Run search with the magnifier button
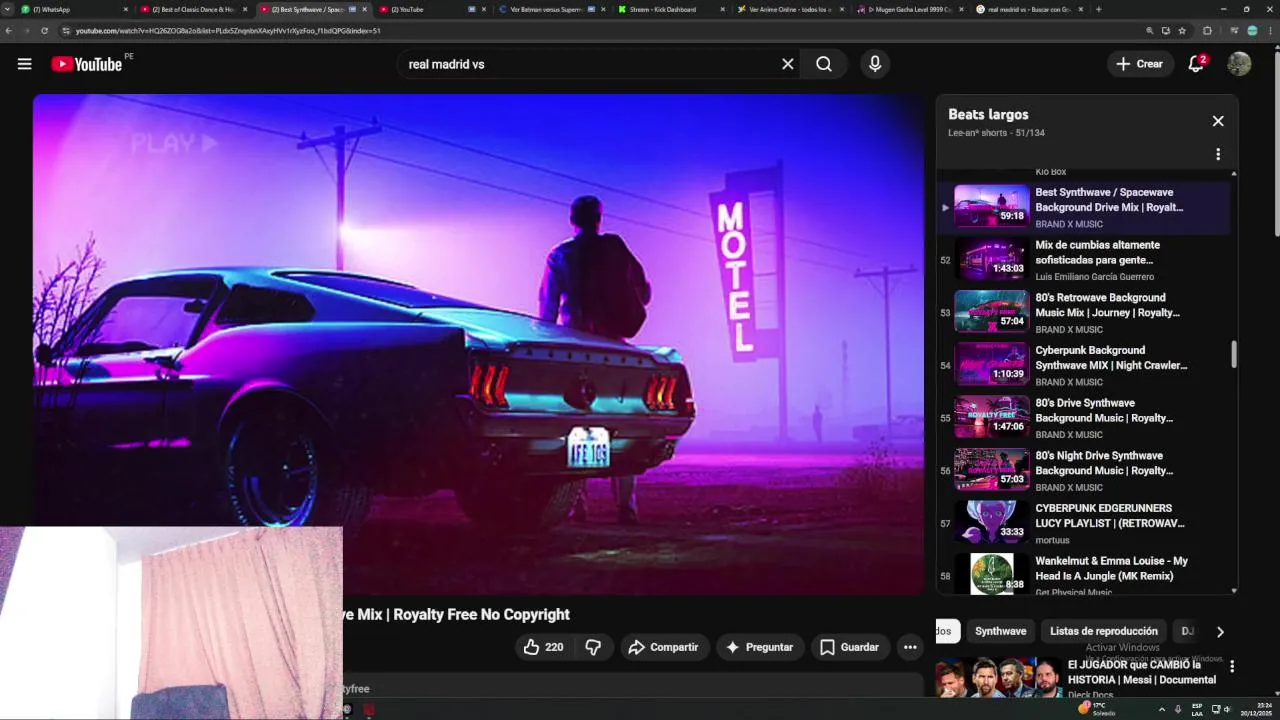Image resolution: width=1280 pixels, height=720 pixels. pos(824,64)
